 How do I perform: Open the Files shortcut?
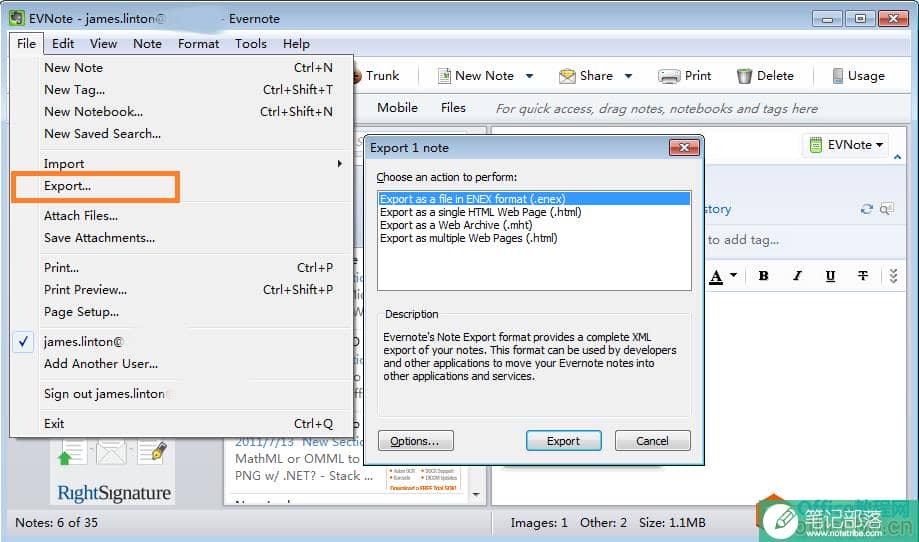click(453, 108)
